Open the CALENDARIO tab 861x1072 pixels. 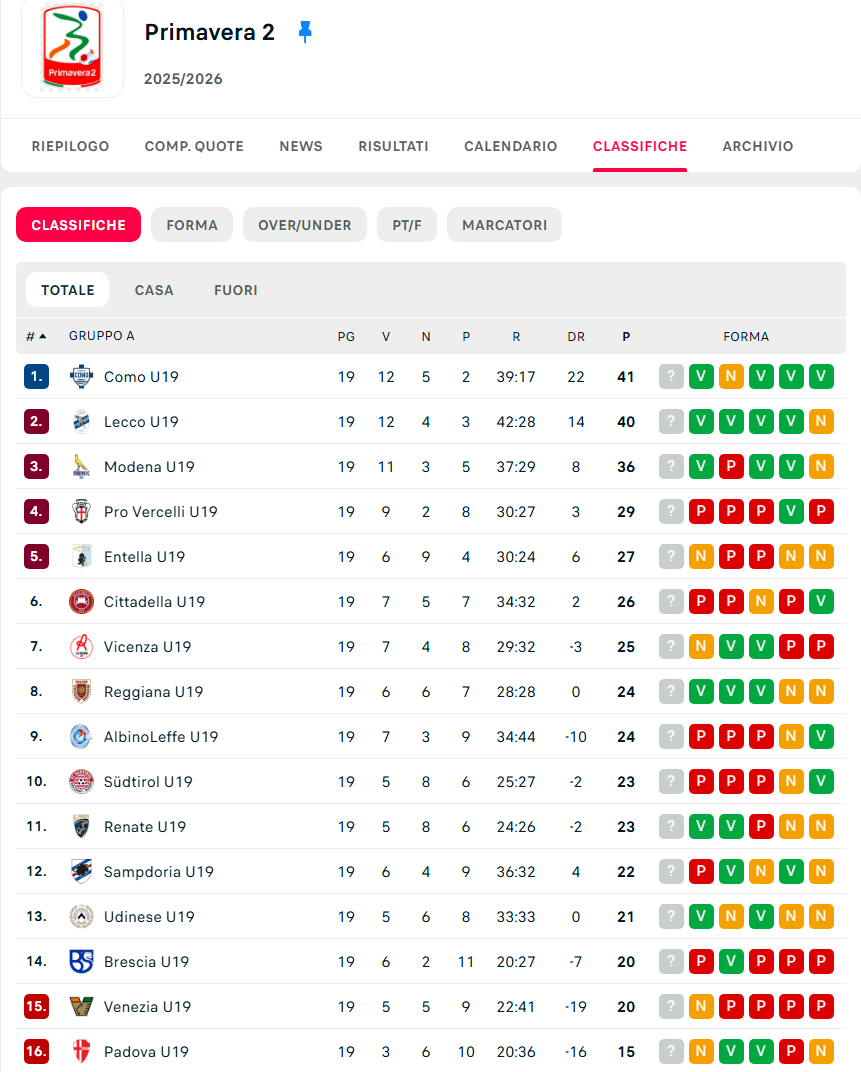(x=510, y=146)
